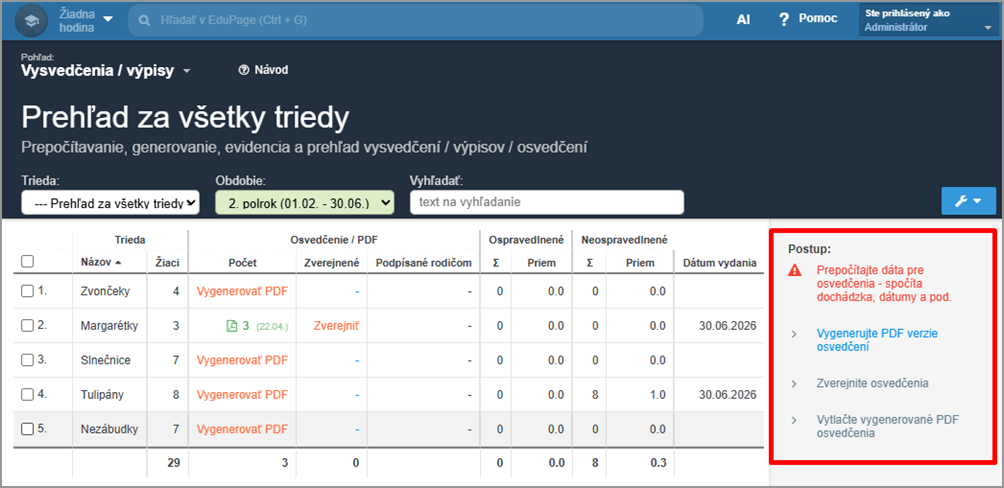Check the Zvončeky row checkbox
The image size is (1004, 488).
coord(28,291)
